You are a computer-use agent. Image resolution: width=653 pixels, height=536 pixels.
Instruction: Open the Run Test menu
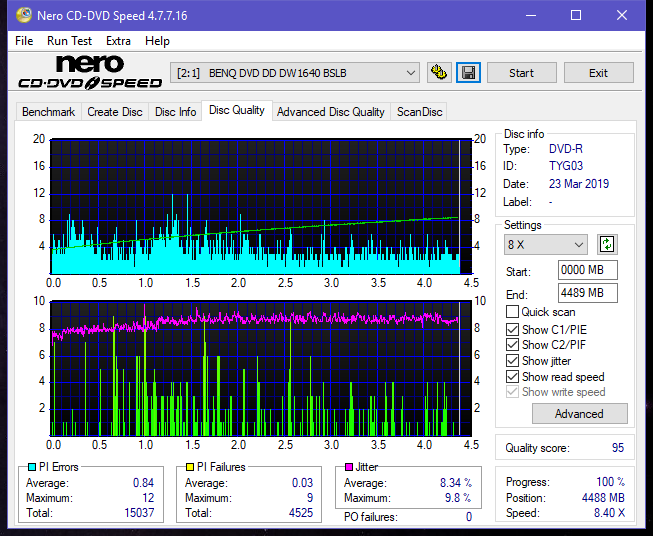coord(69,41)
